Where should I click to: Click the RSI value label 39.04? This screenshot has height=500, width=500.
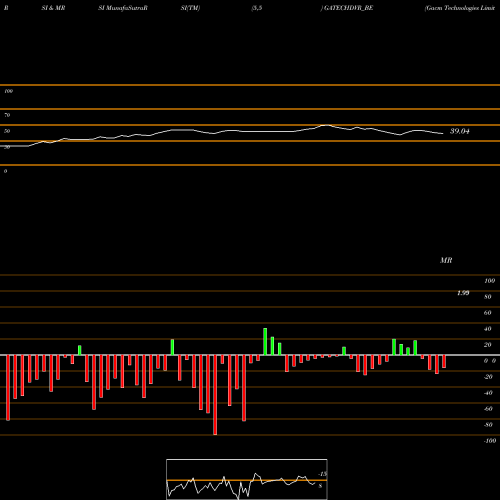coord(460,131)
